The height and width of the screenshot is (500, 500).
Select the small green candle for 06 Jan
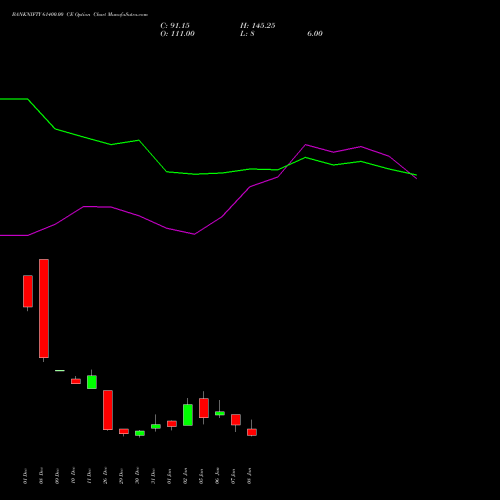[220, 413]
